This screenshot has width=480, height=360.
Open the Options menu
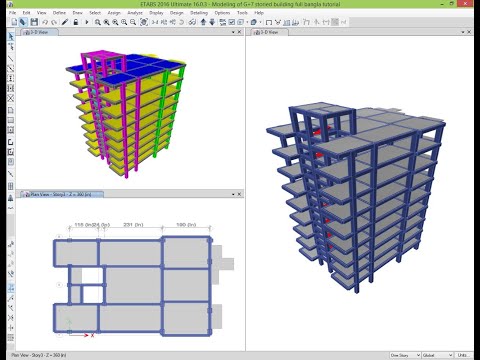point(222,13)
